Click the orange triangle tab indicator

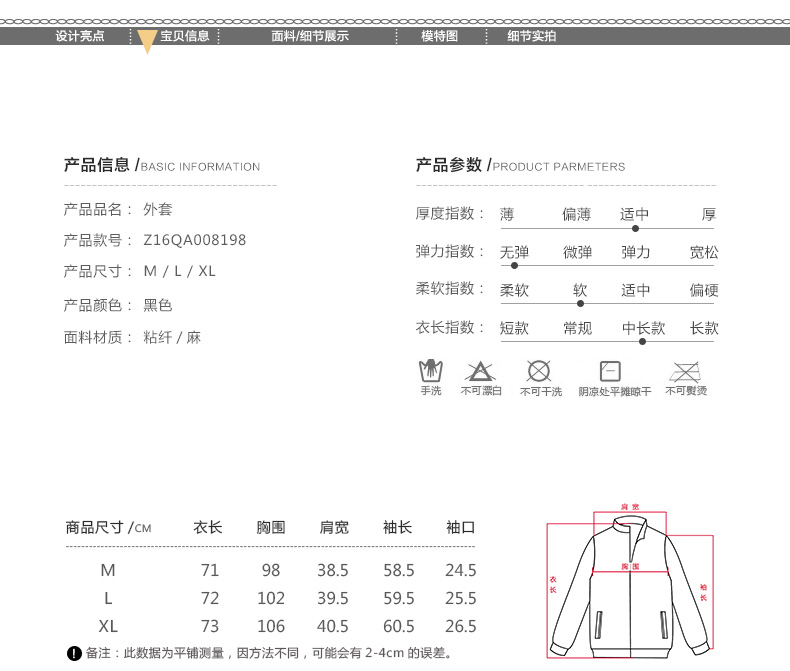point(146,41)
